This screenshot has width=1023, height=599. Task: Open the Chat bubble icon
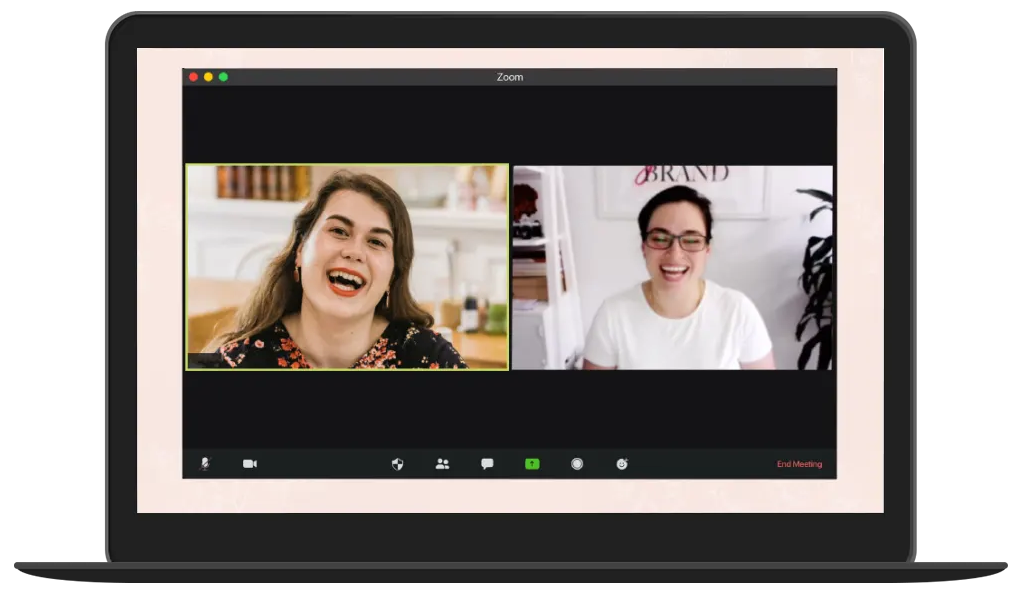pos(487,464)
